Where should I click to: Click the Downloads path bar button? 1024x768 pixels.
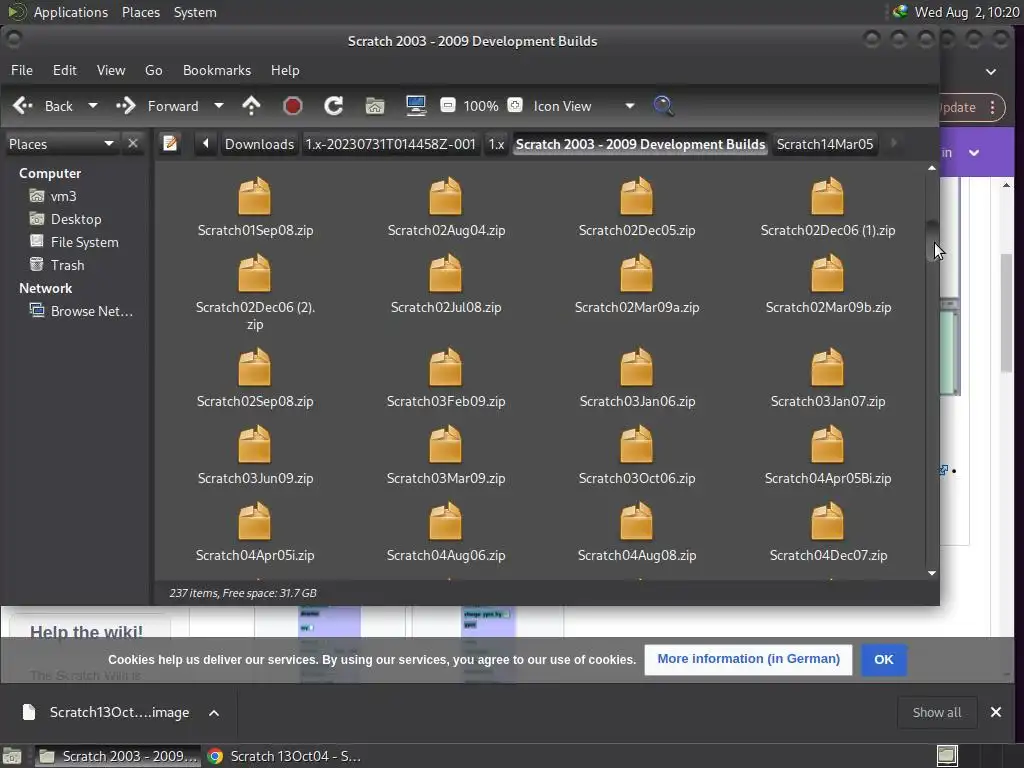(x=259, y=144)
